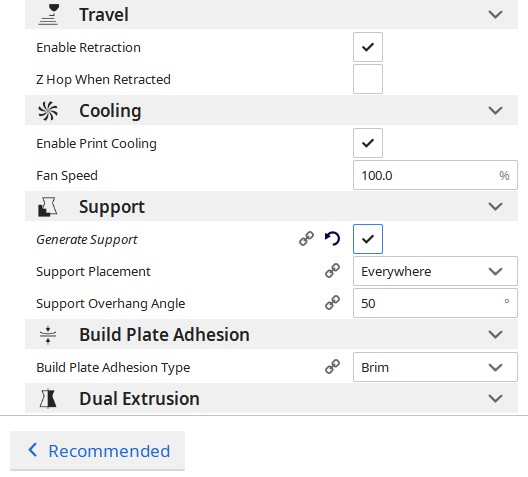Click link icon next to Support Placement

tap(332, 271)
